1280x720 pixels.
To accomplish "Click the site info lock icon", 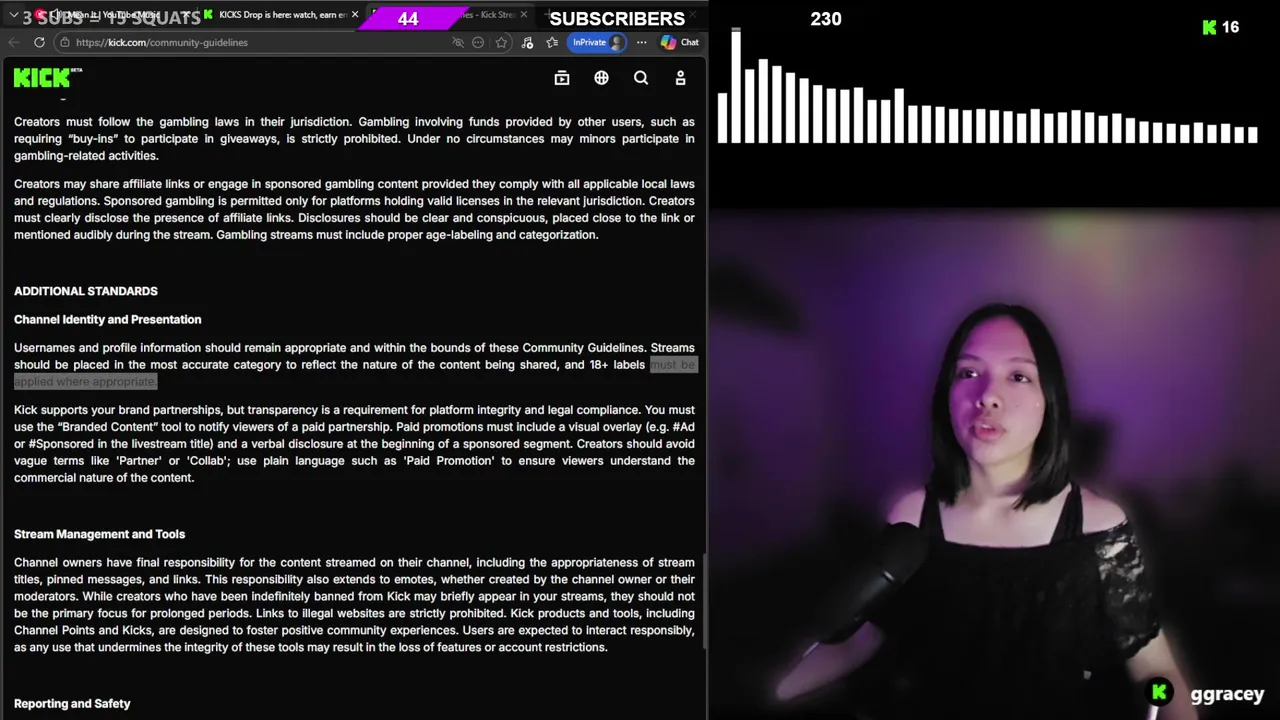I will point(65,42).
